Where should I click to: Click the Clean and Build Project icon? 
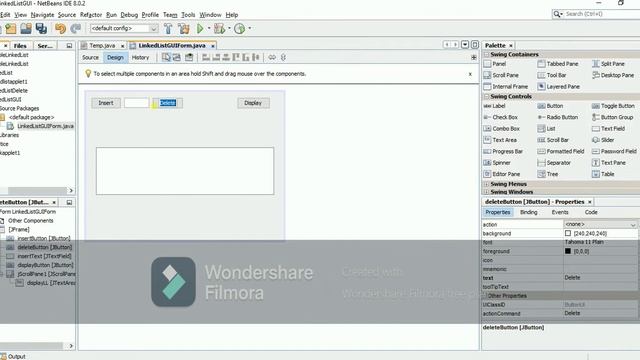[x=184, y=28]
